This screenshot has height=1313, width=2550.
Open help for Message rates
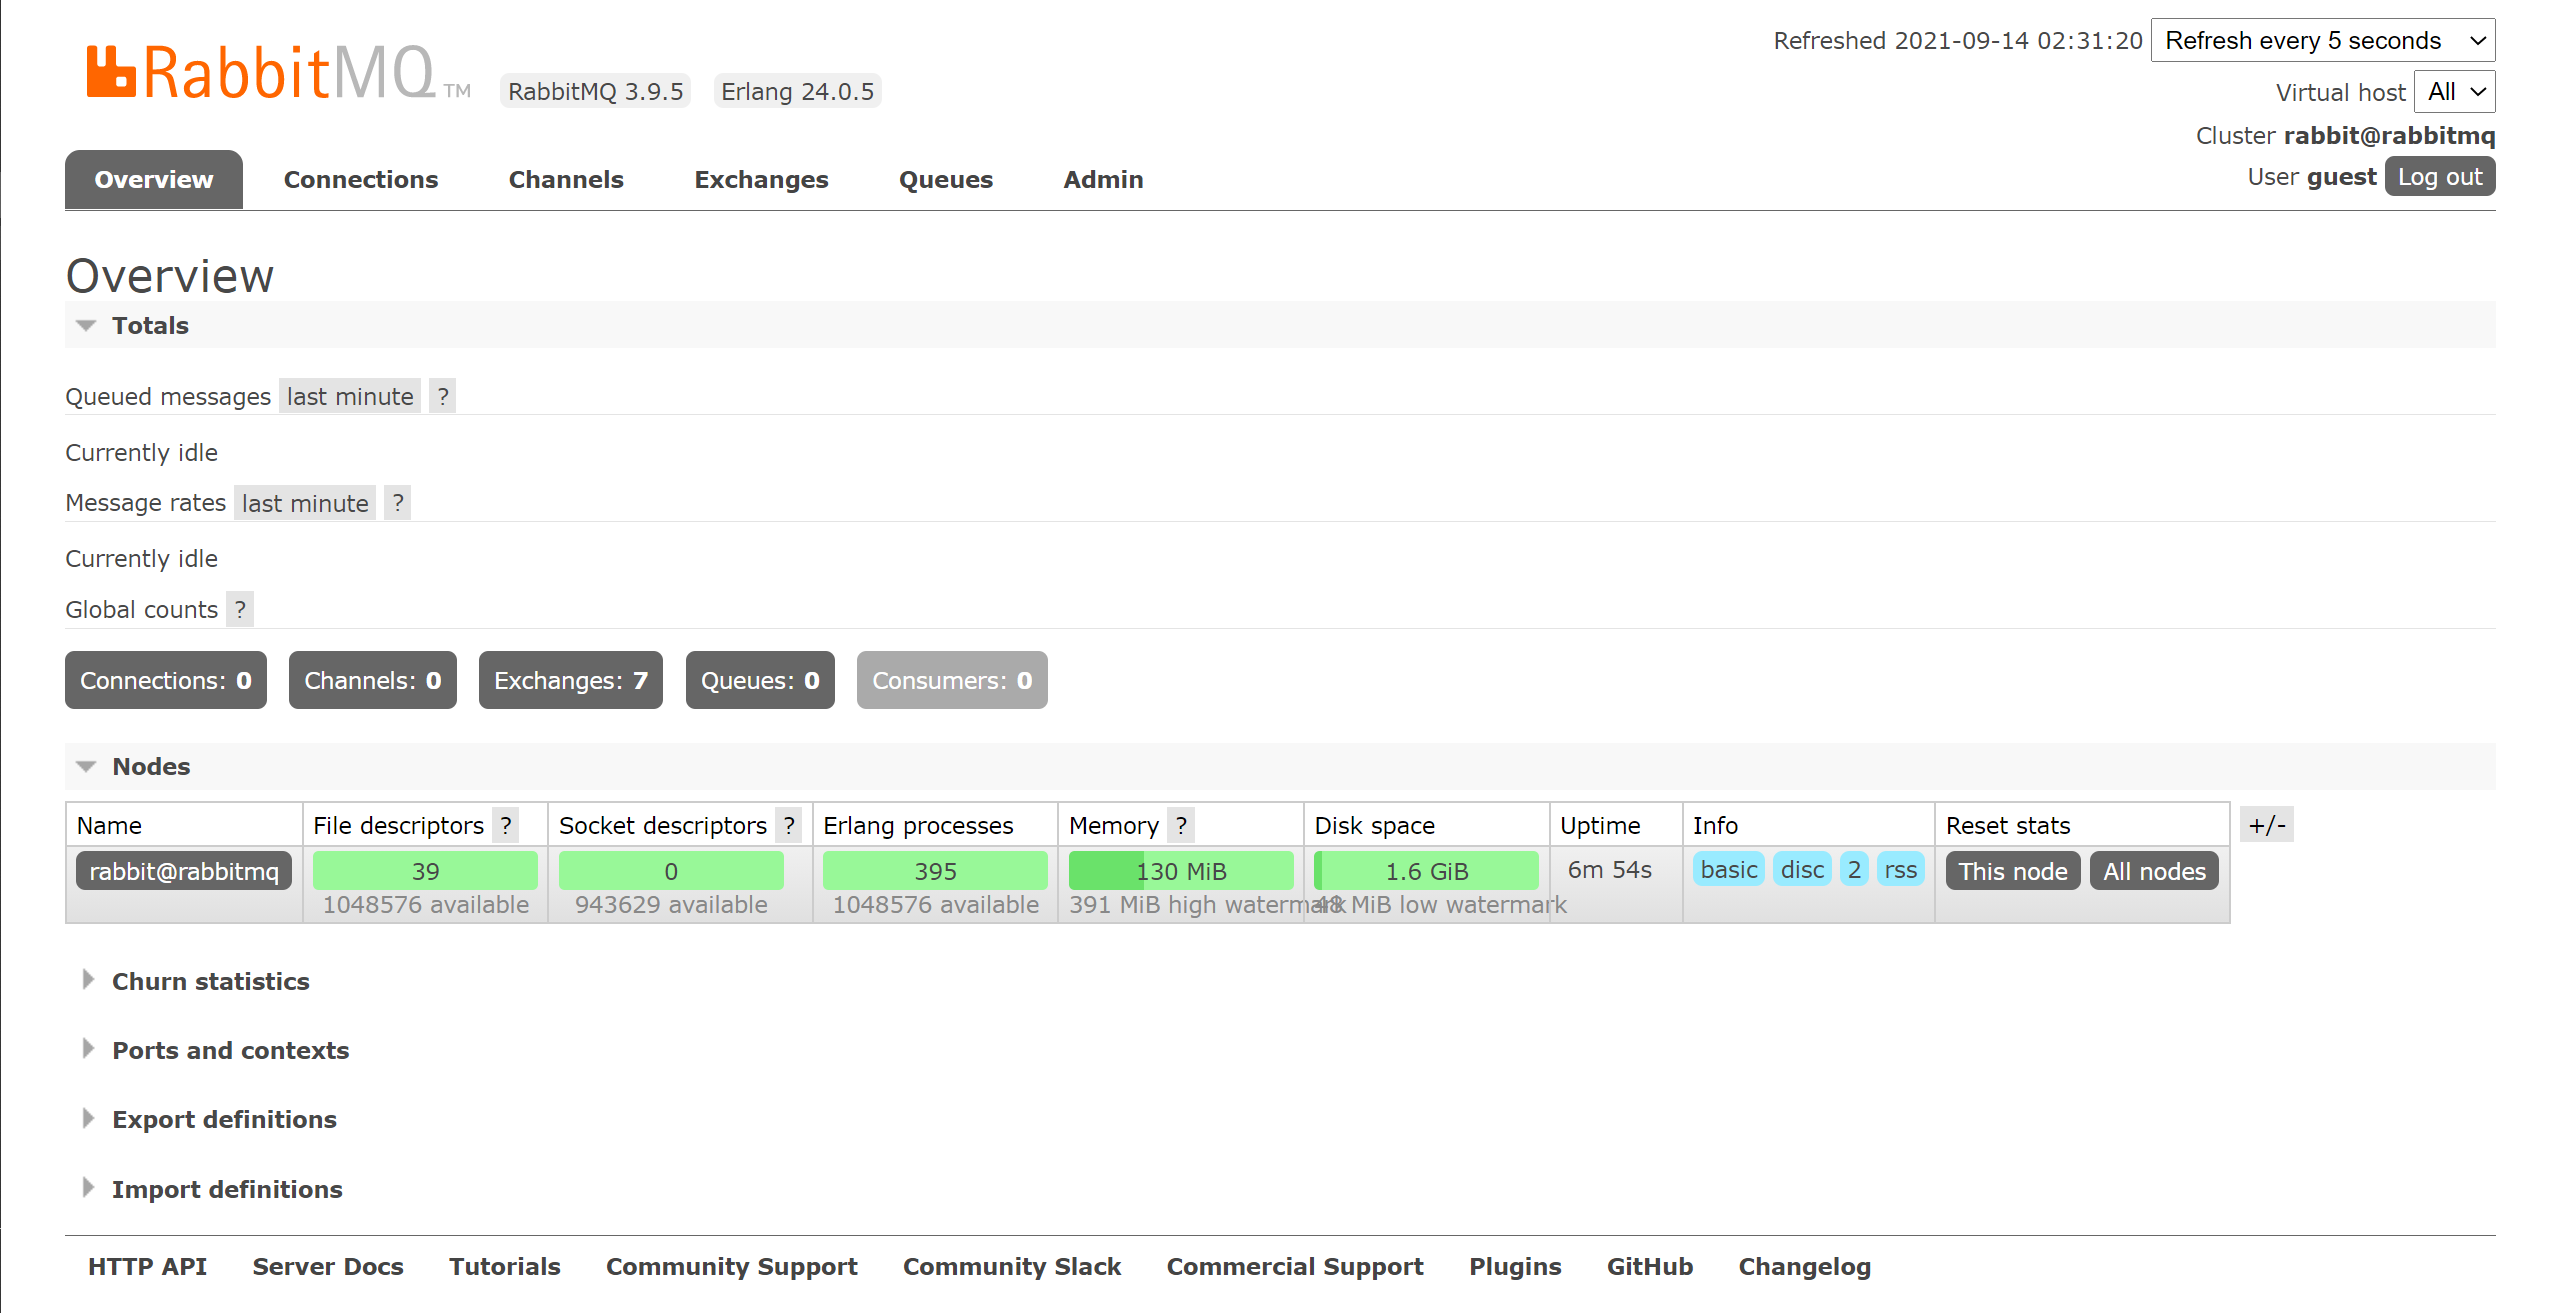point(398,503)
